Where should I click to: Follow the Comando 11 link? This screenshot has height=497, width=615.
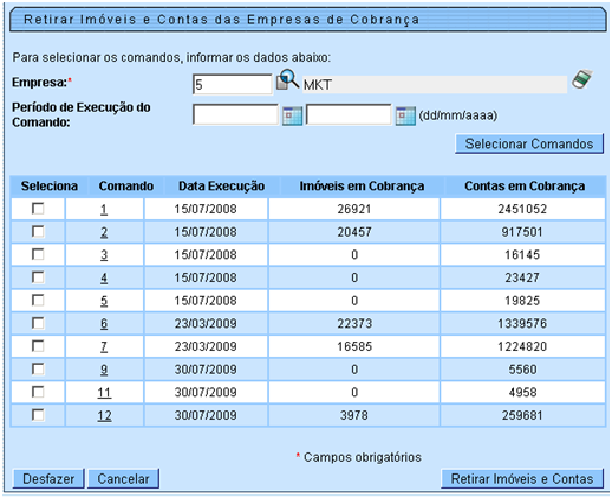[104, 392]
